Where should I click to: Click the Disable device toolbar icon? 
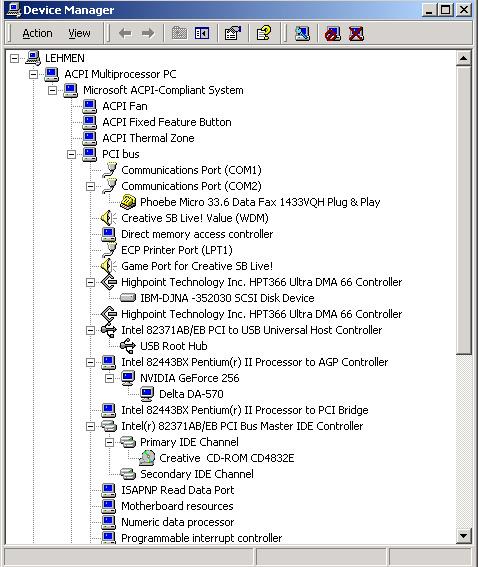[333, 34]
